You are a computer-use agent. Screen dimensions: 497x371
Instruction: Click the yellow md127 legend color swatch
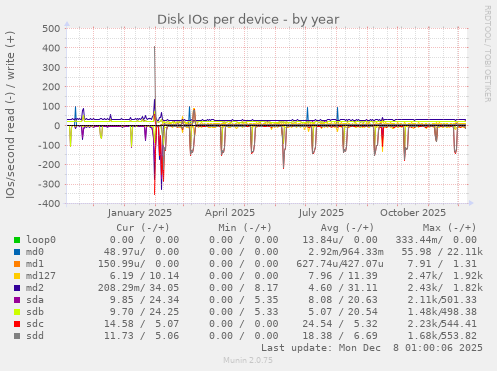click(17, 276)
